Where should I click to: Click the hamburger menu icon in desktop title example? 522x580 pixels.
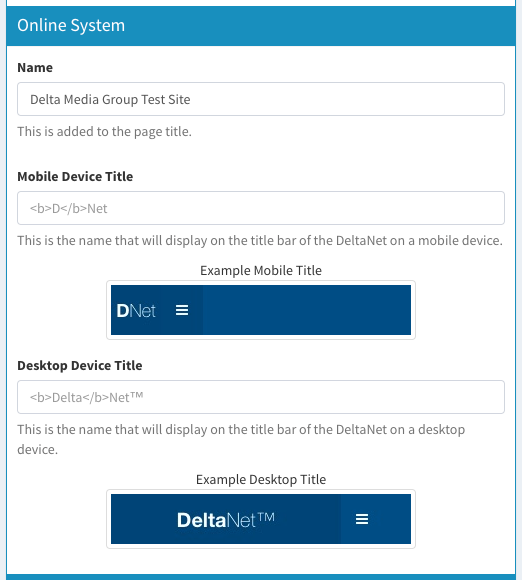(362, 519)
